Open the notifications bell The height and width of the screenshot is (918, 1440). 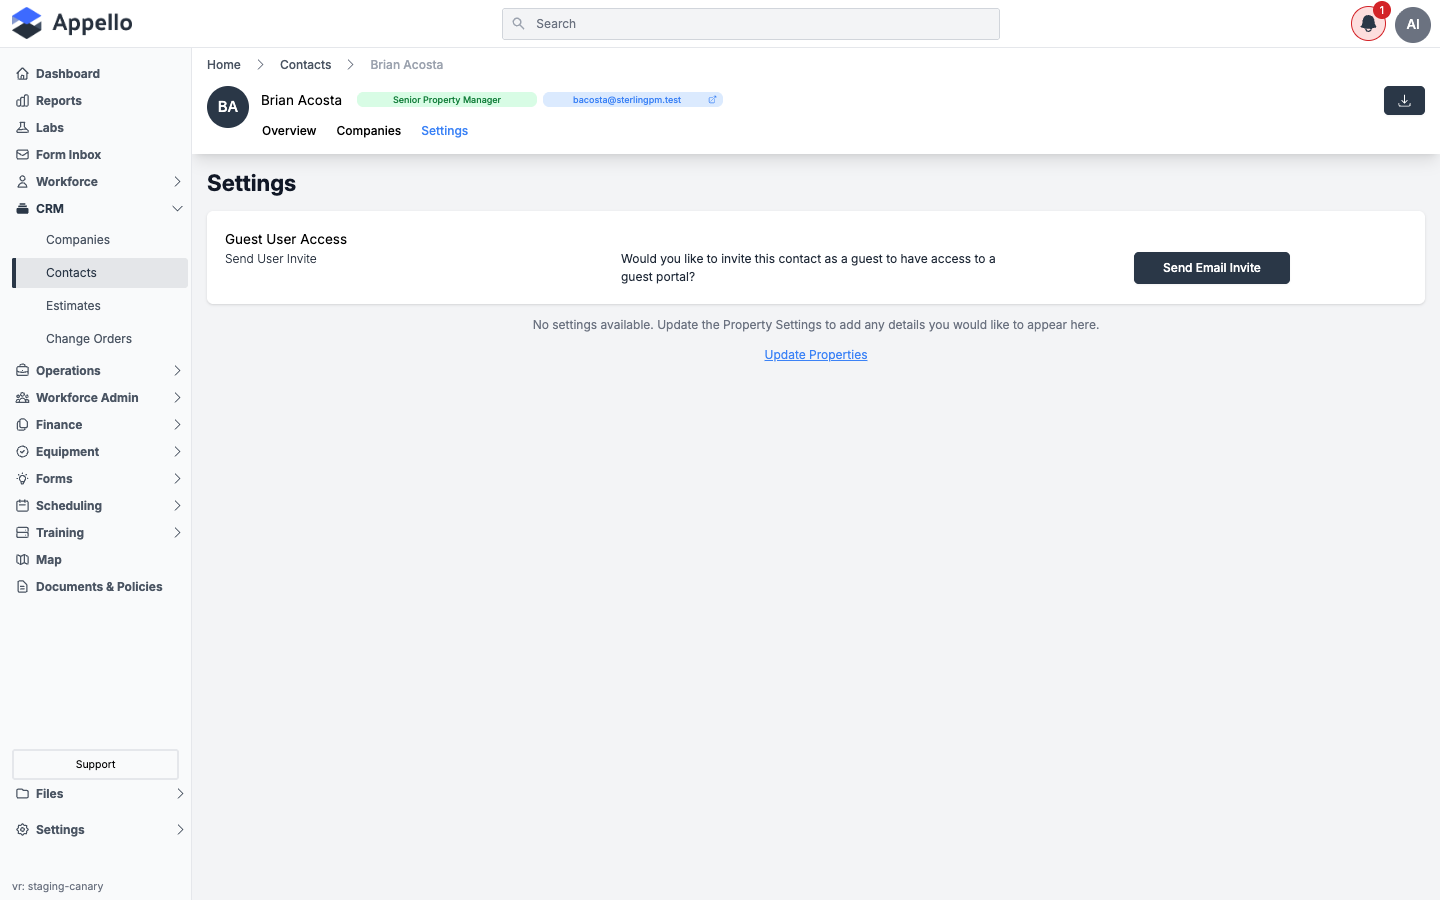[x=1368, y=24]
